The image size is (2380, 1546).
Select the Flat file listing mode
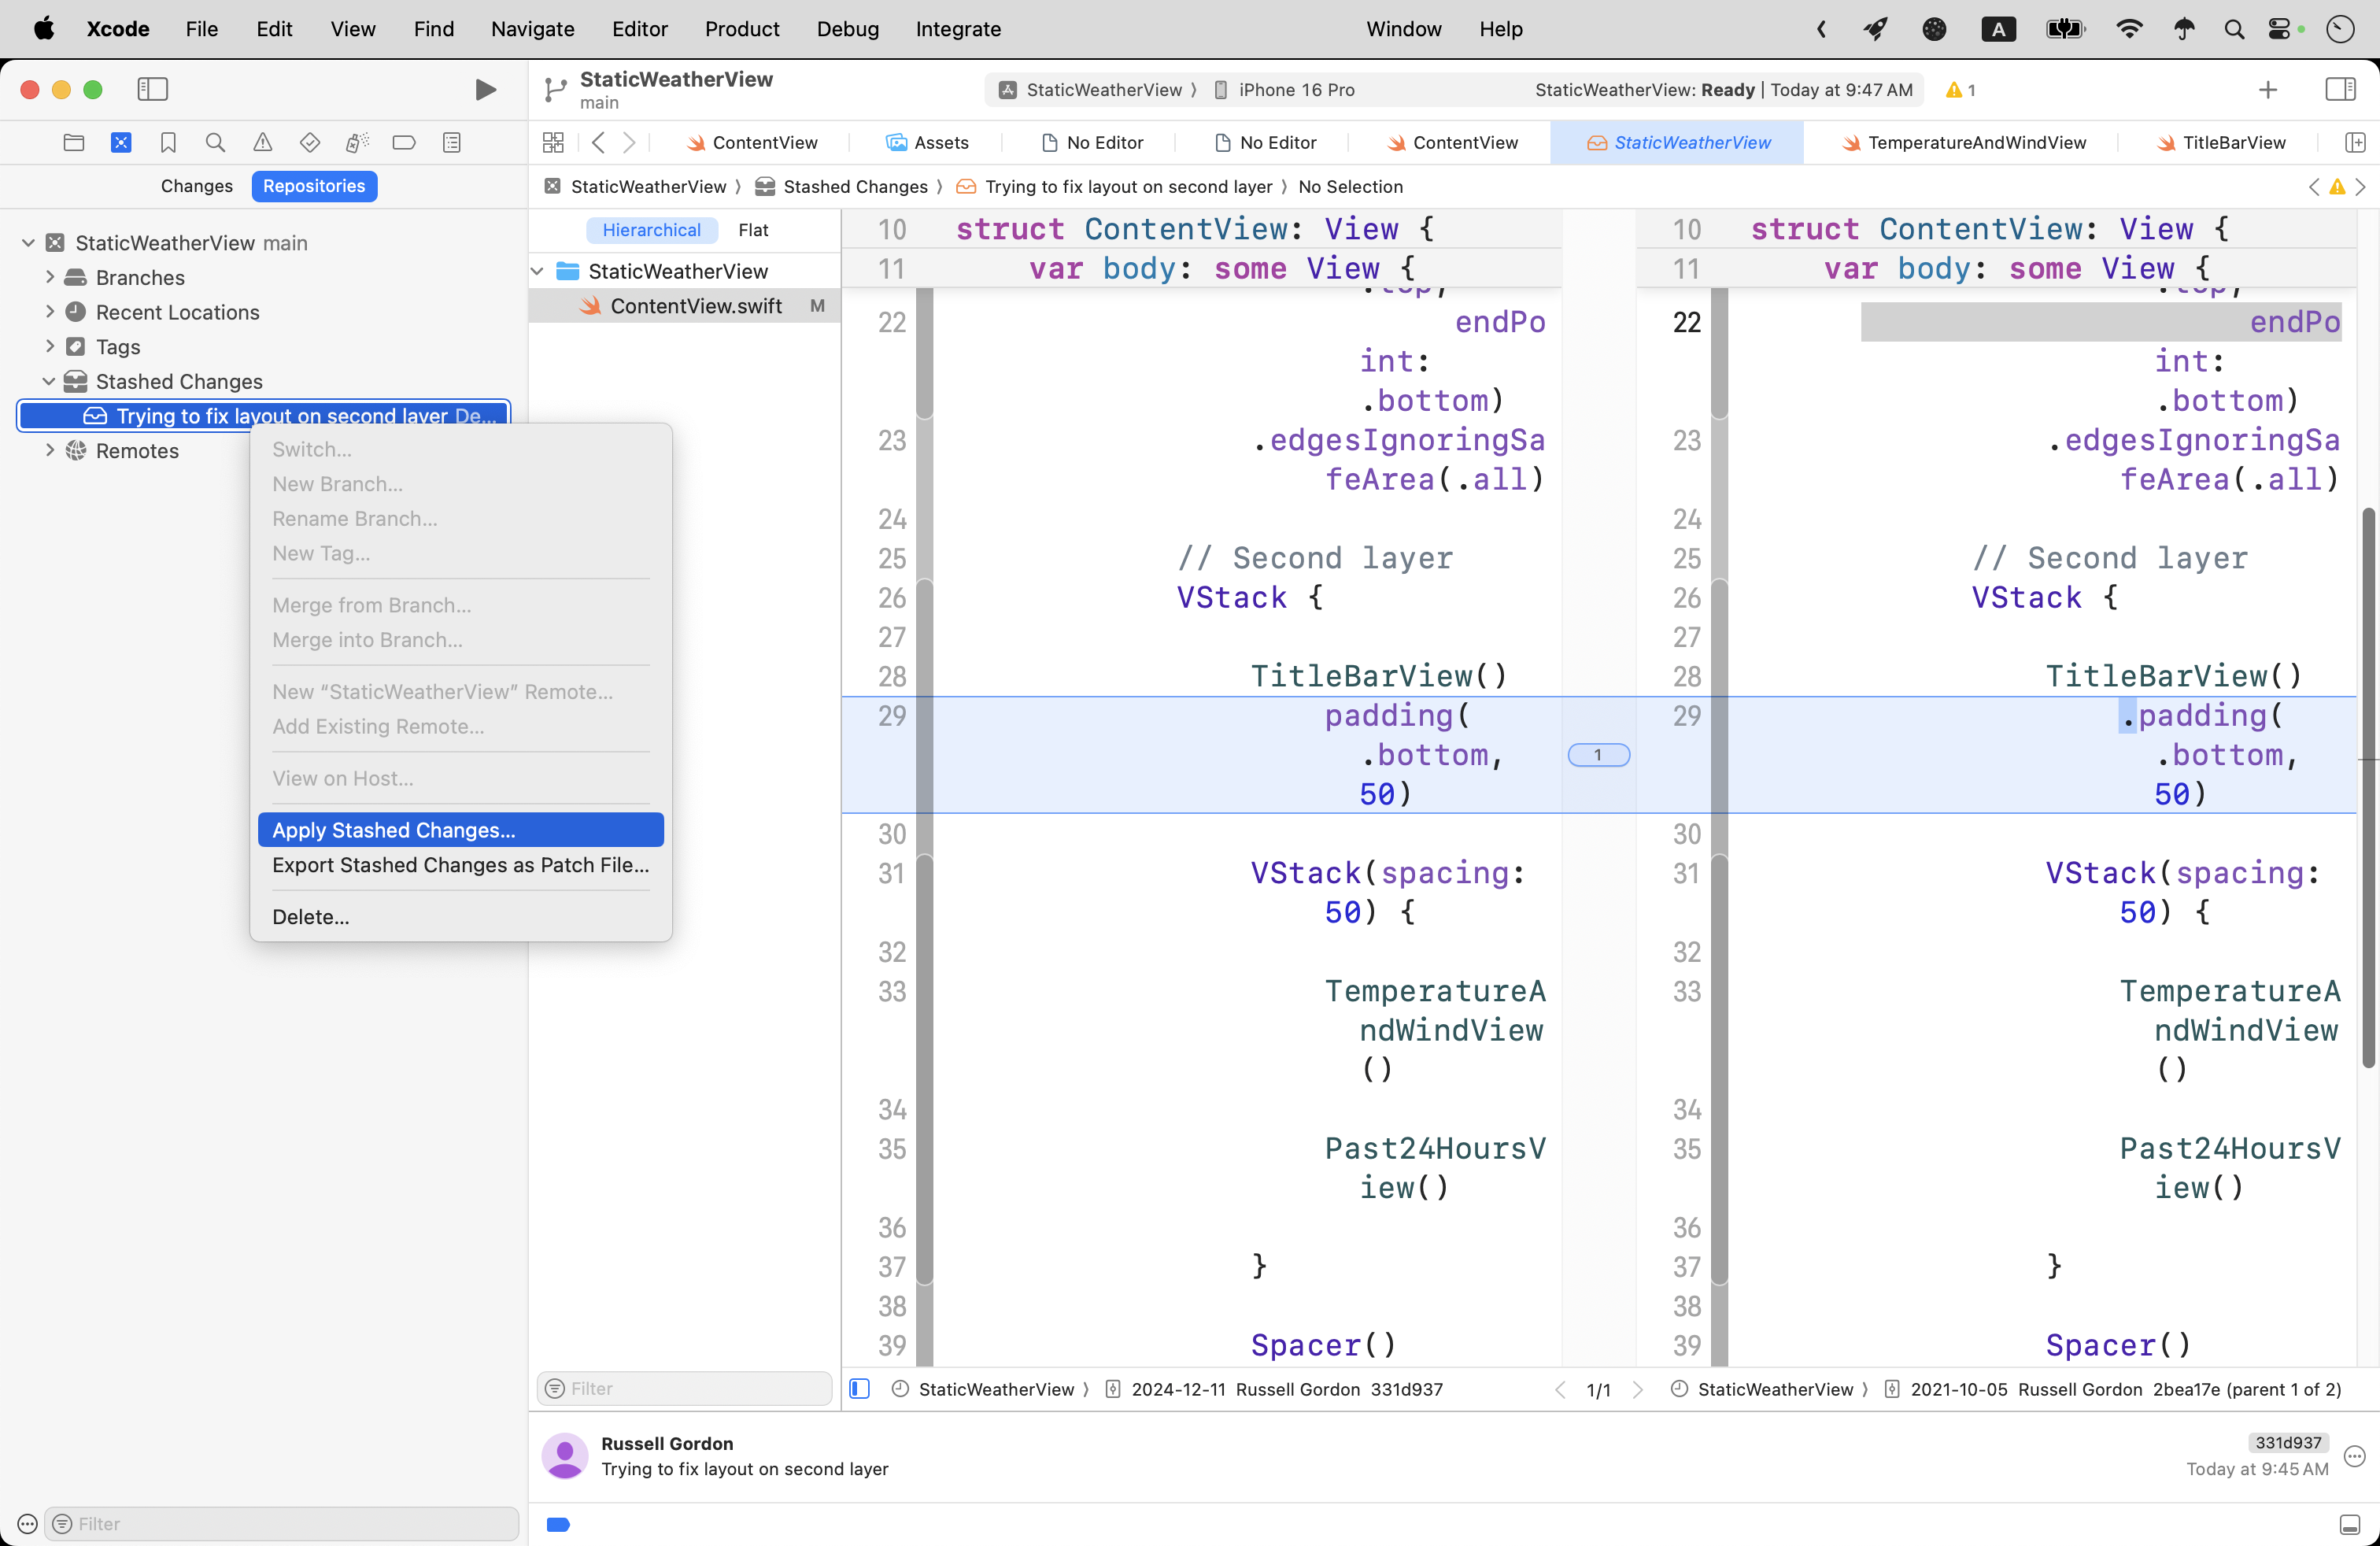[753, 230]
